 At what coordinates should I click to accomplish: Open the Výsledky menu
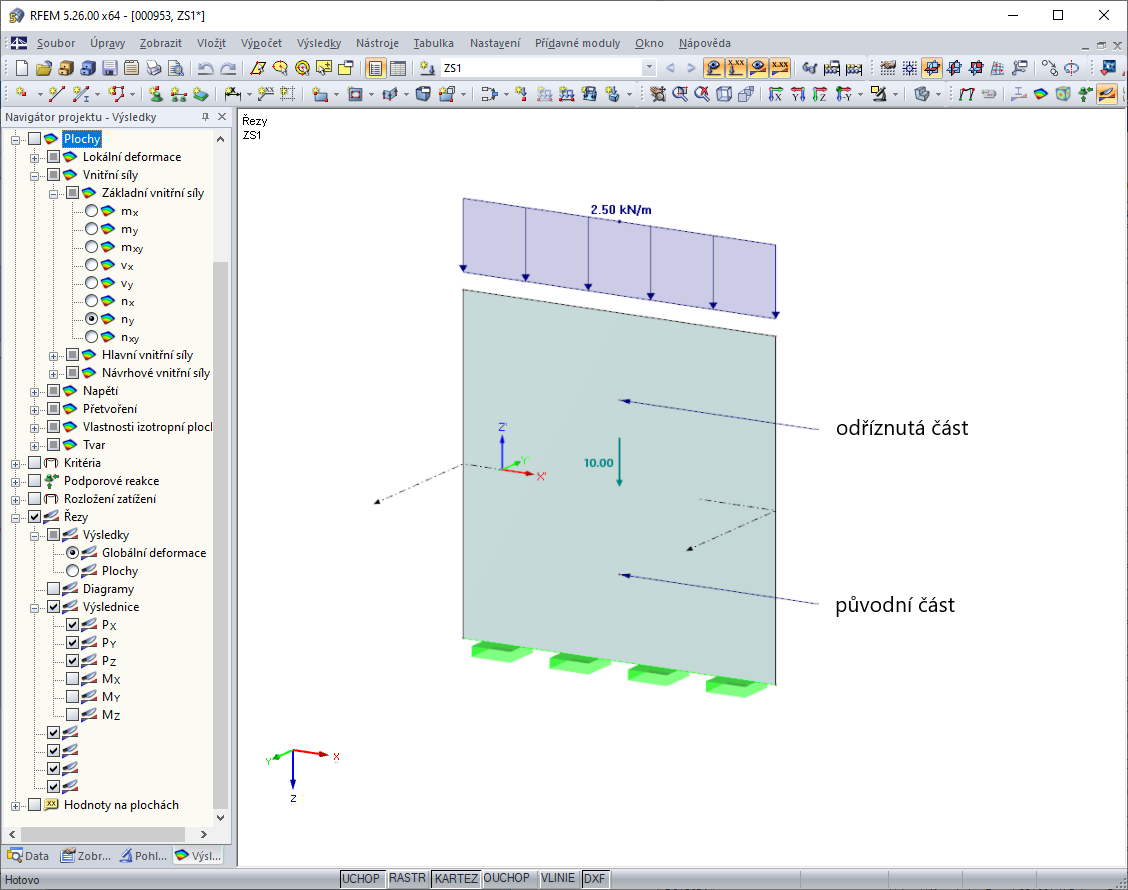(x=319, y=43)
